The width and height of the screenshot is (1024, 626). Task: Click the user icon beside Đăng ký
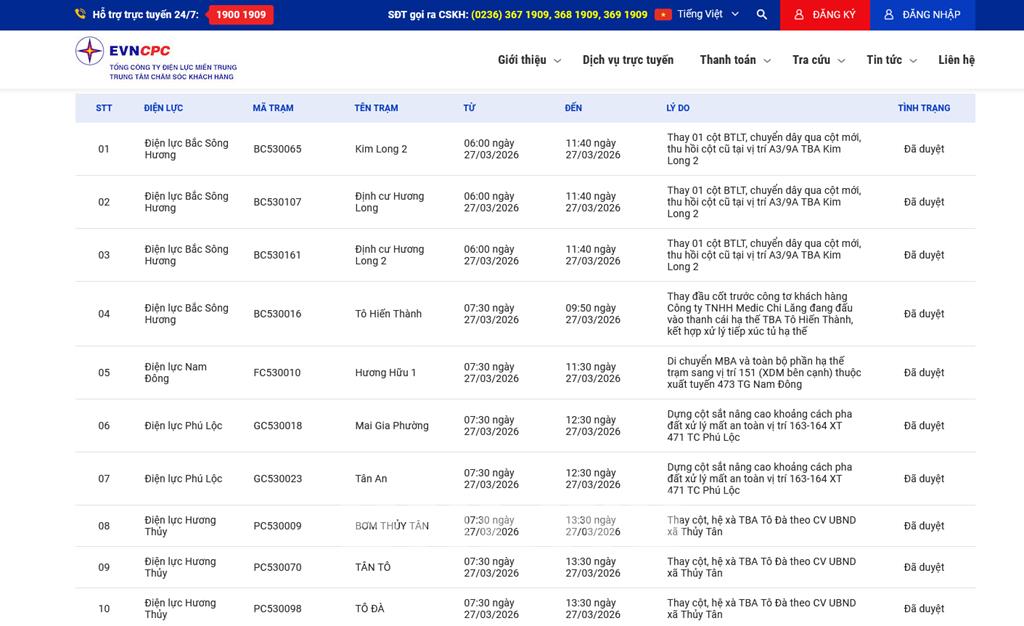[x=798, y=15]
